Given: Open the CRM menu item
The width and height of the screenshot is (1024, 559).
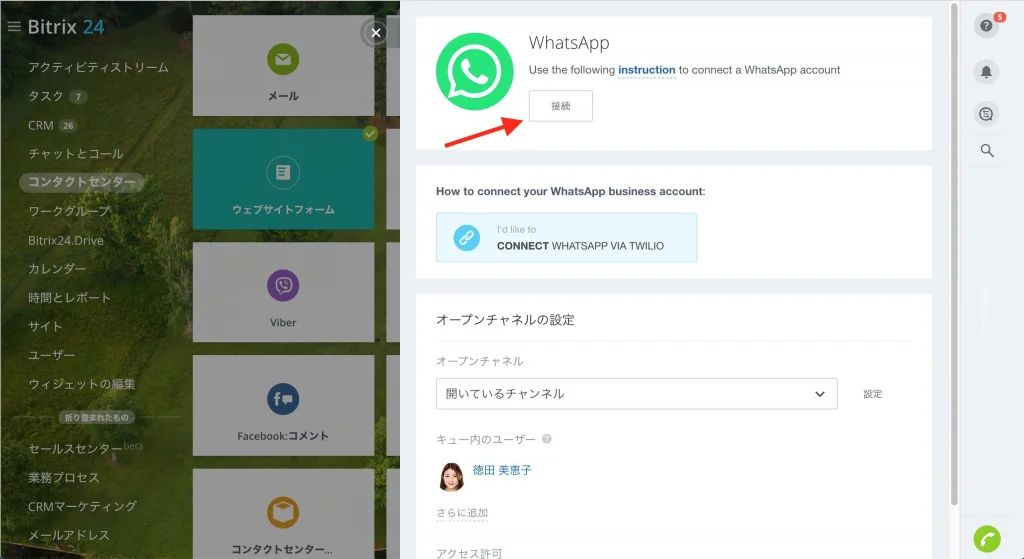Looking at the screenshot, I should tap(40, 125).
